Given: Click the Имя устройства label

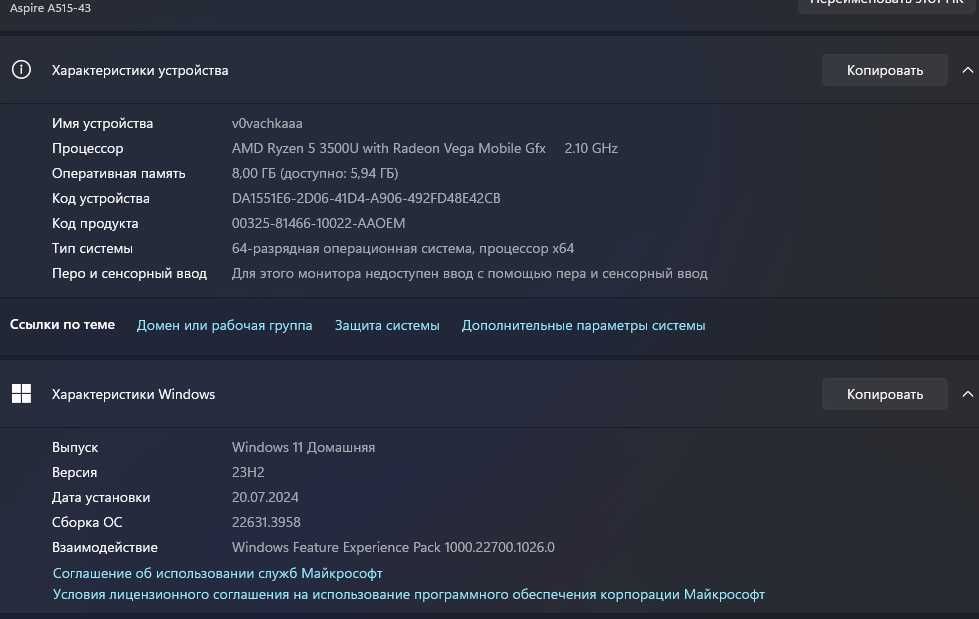Looking at the screenshot, I should pos(102,123).
